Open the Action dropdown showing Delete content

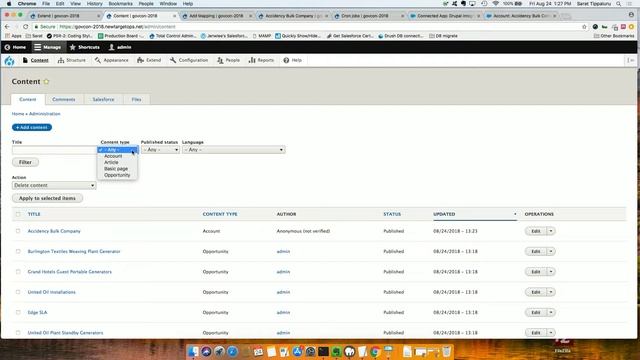tap(54, 185)
